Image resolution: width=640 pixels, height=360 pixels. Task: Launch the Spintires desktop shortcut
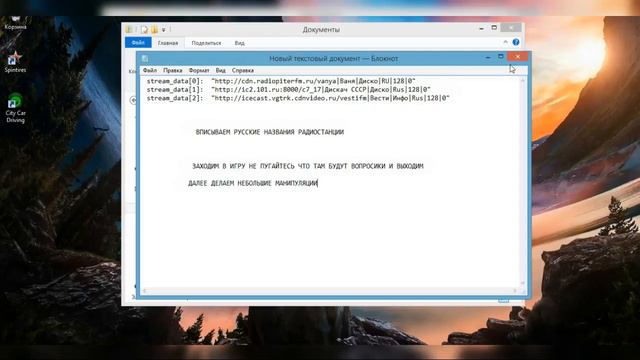click(15, 62)
